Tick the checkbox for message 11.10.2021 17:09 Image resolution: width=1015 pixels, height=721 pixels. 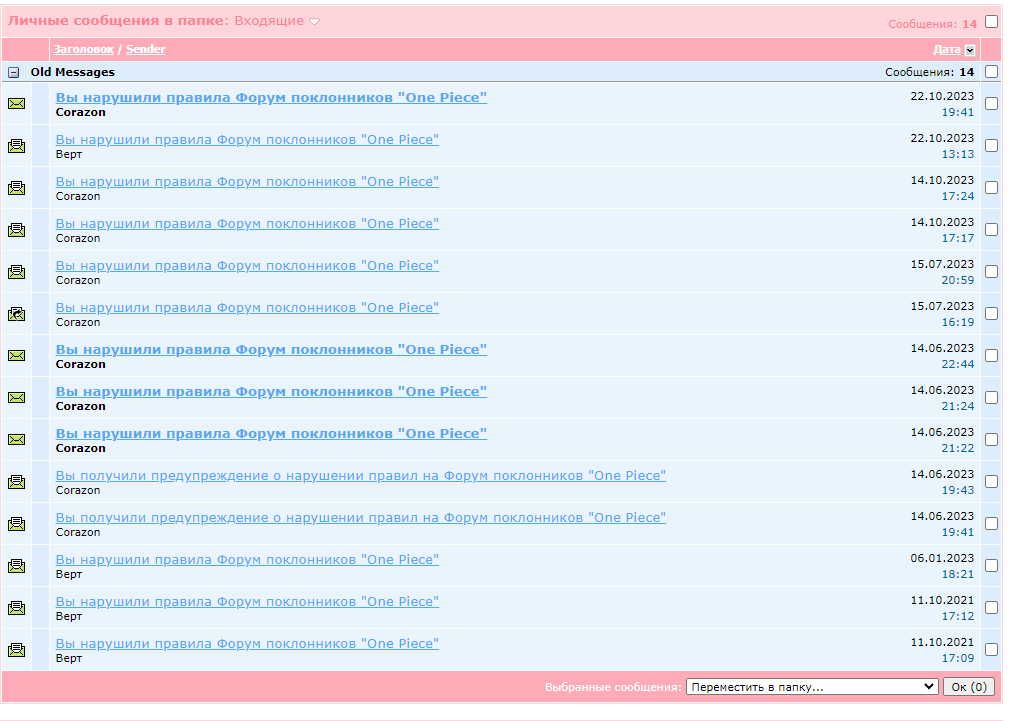pos(991,650)
